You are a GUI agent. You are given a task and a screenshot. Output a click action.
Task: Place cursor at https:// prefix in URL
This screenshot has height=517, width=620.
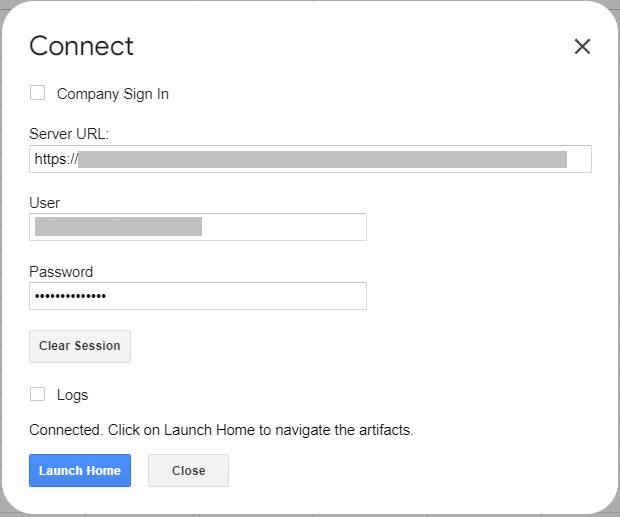[x=55, y=159]
